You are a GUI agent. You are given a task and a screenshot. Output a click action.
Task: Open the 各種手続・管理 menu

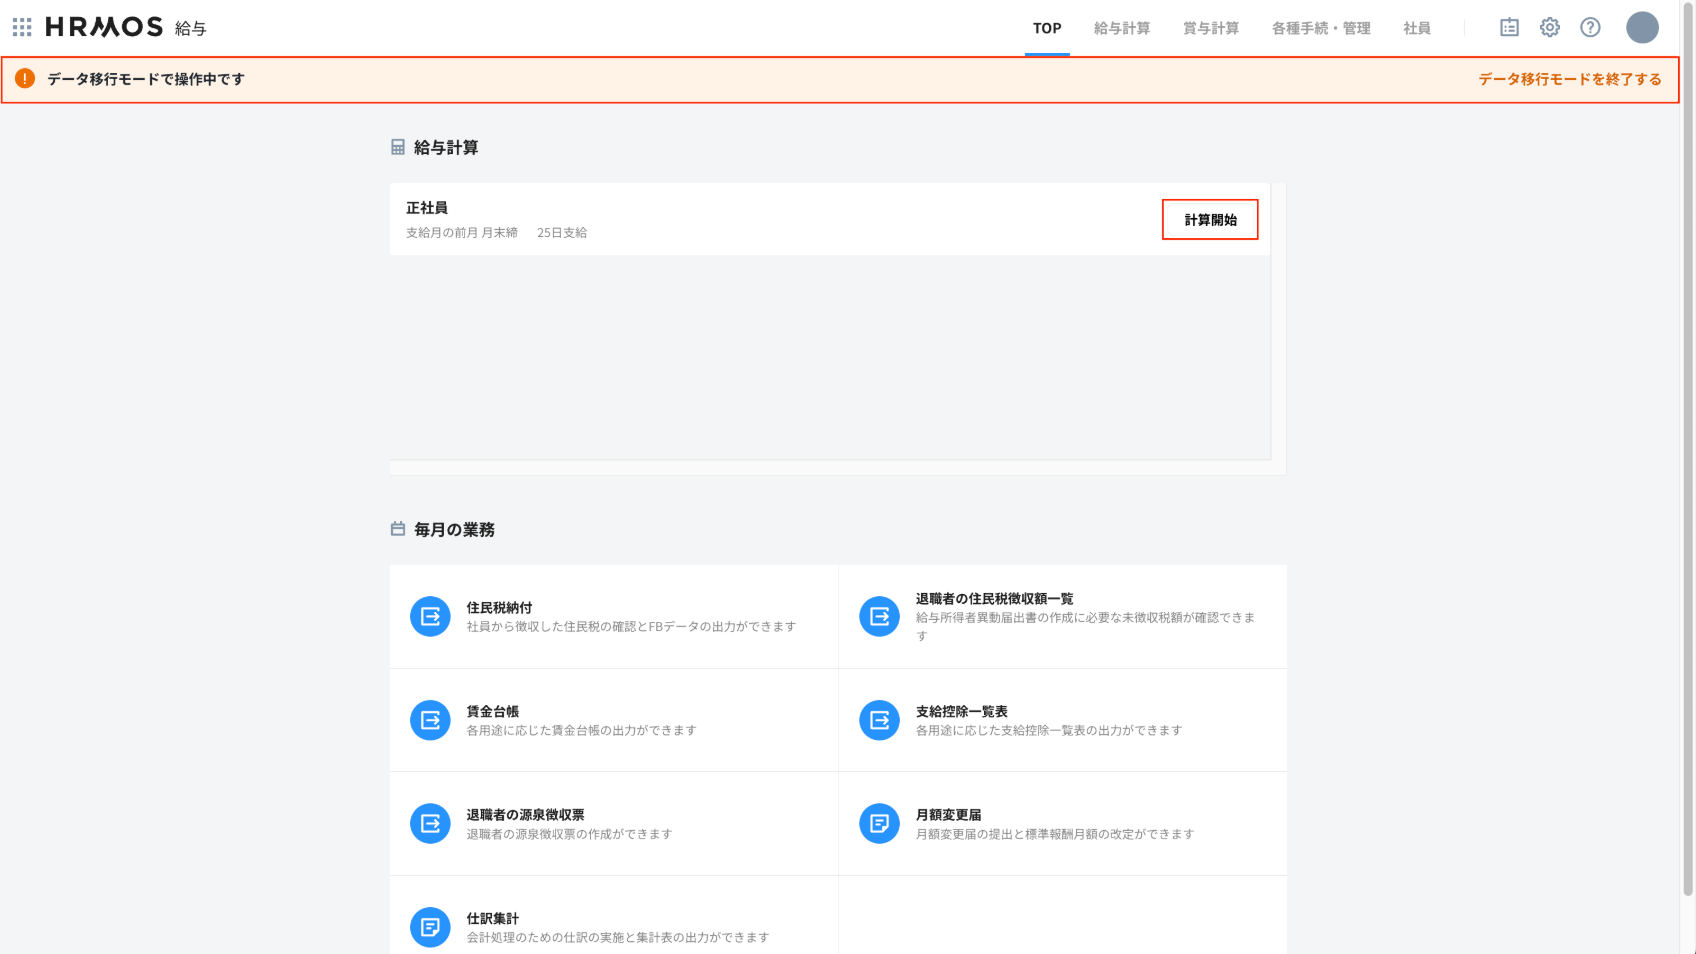[x=1320, y=28]
